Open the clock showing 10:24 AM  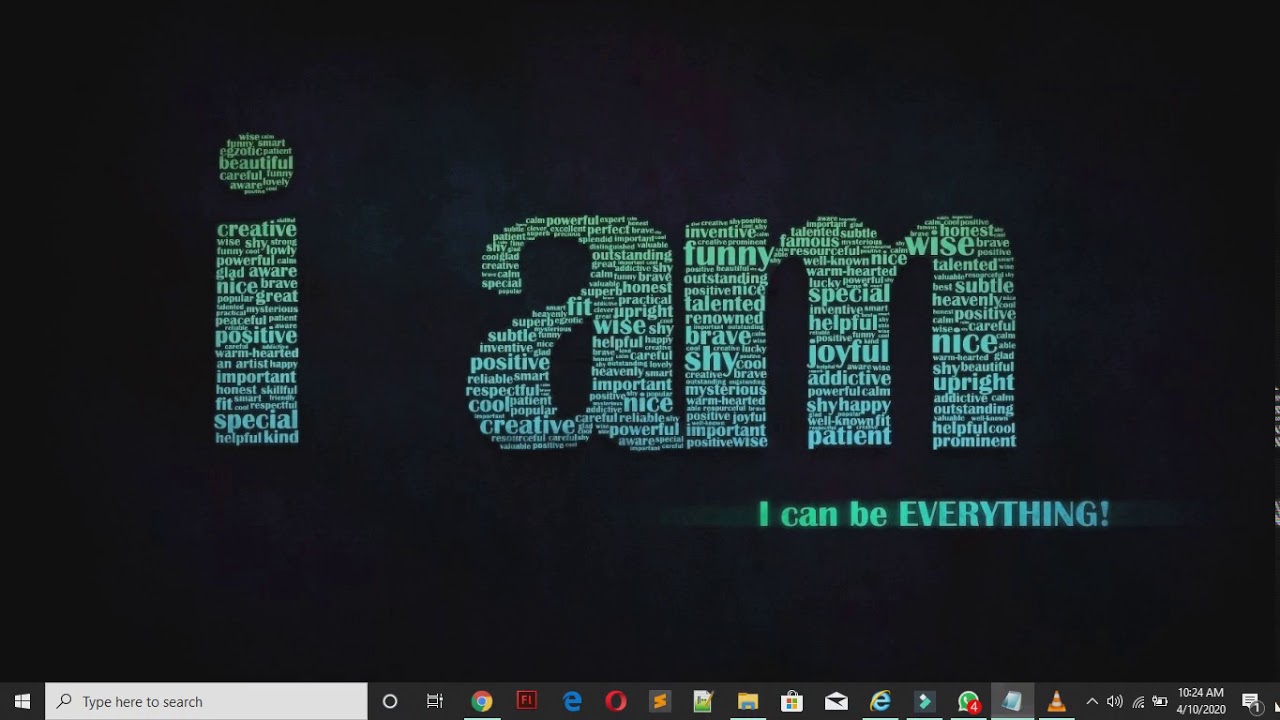click(x=1201, y=701)
